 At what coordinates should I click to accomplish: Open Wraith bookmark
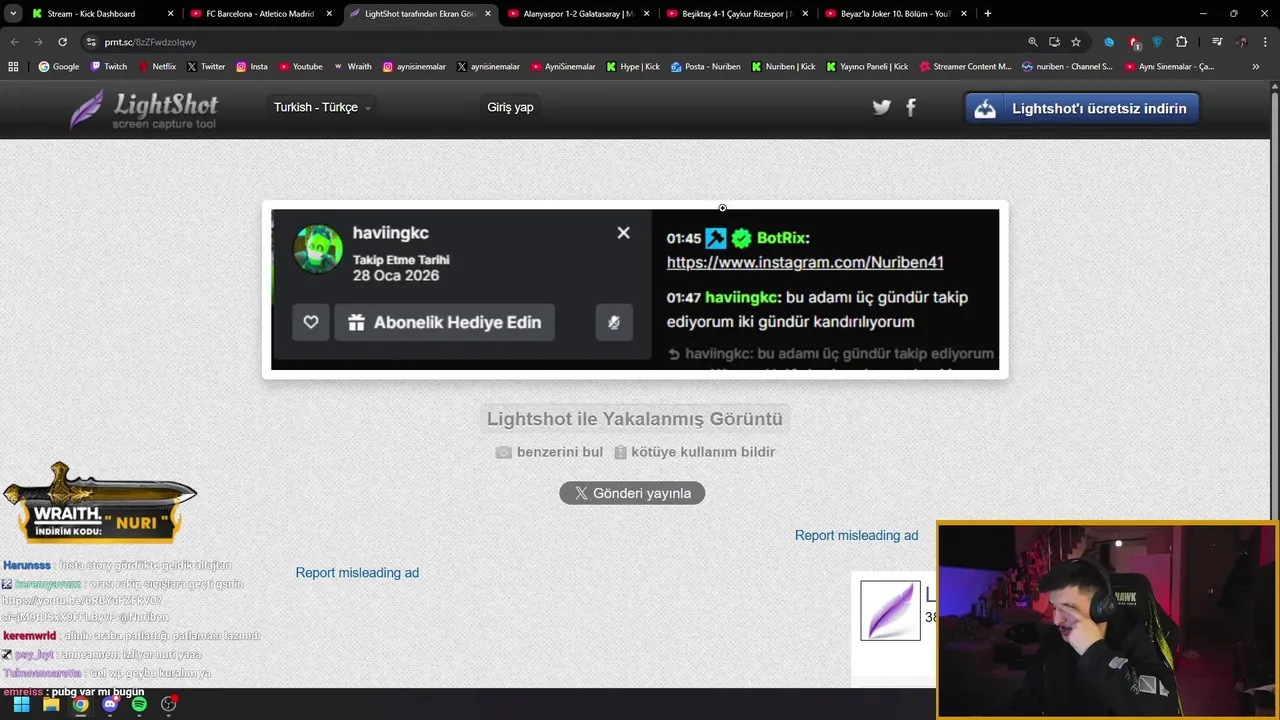(353, 67)
